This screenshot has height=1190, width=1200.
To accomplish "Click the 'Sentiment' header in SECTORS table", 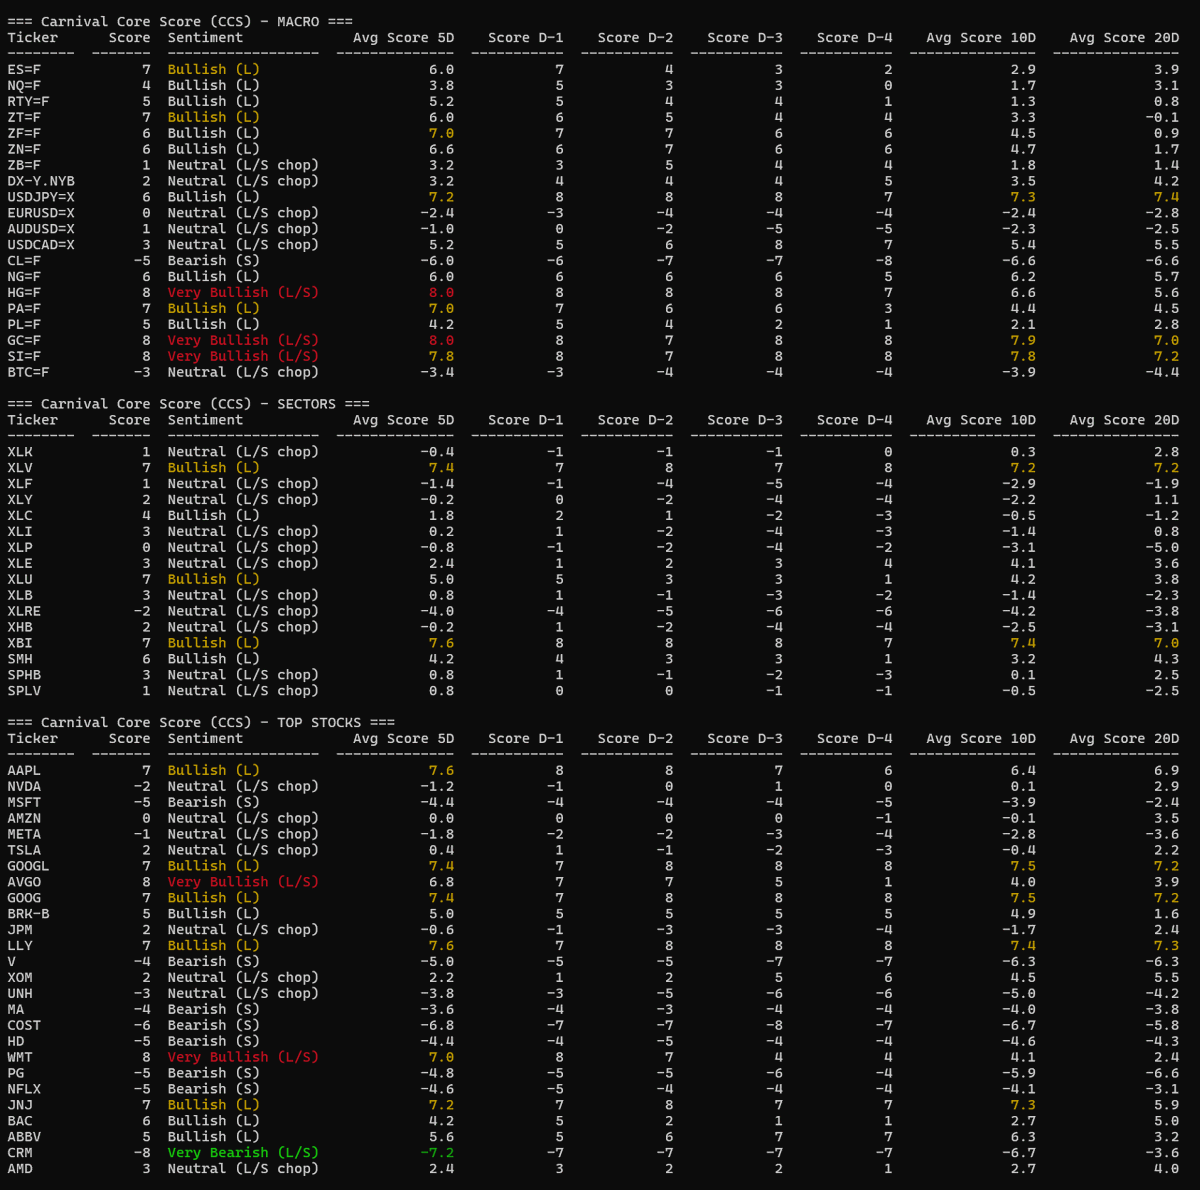I will point(205,420).
